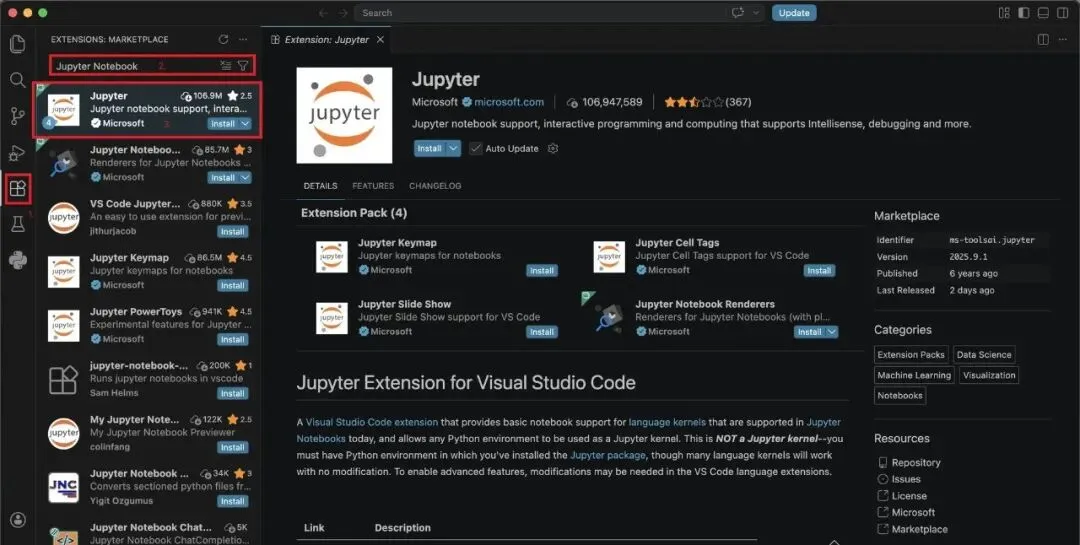The width and height of the screenshot is (1080, 545).
Task: Open the Marketplace resource link
Action: [919, 529]
